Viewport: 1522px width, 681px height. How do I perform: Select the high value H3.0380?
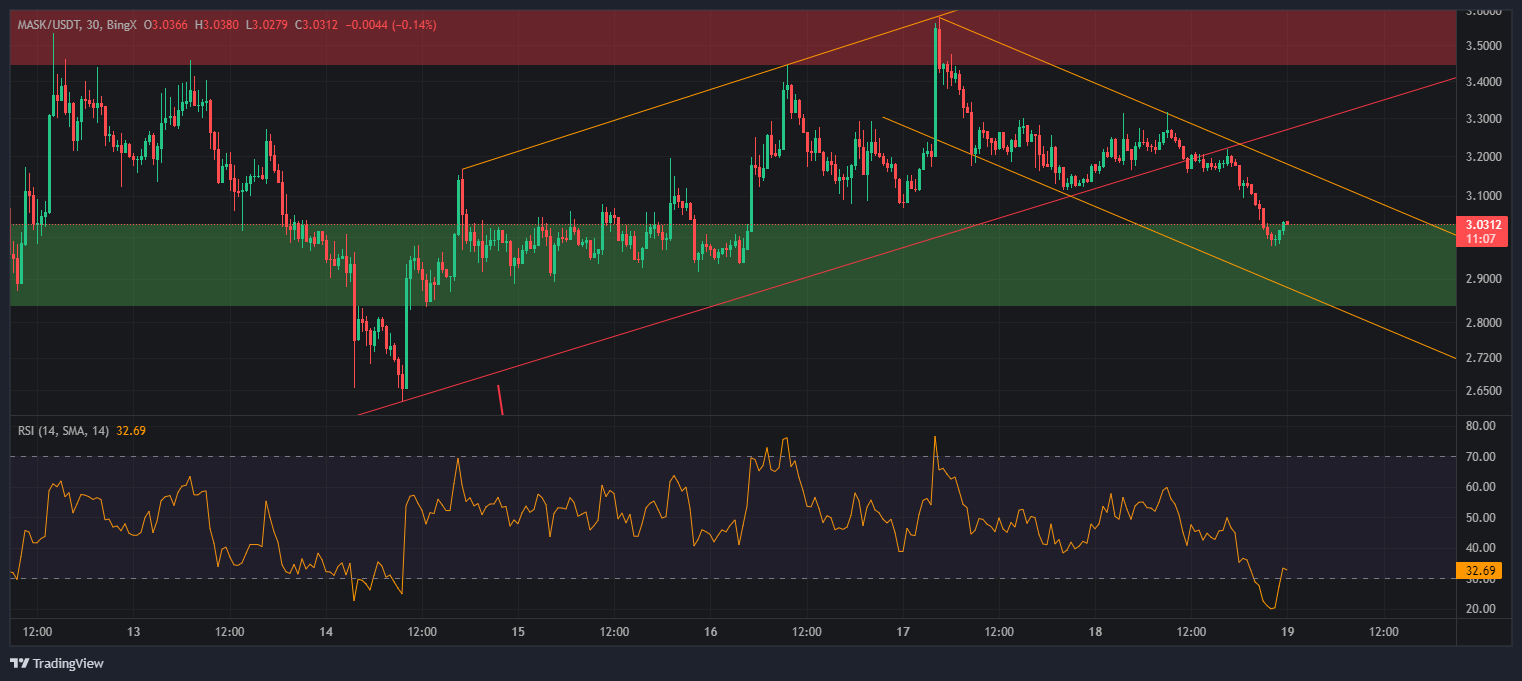[x=217, y=24]
